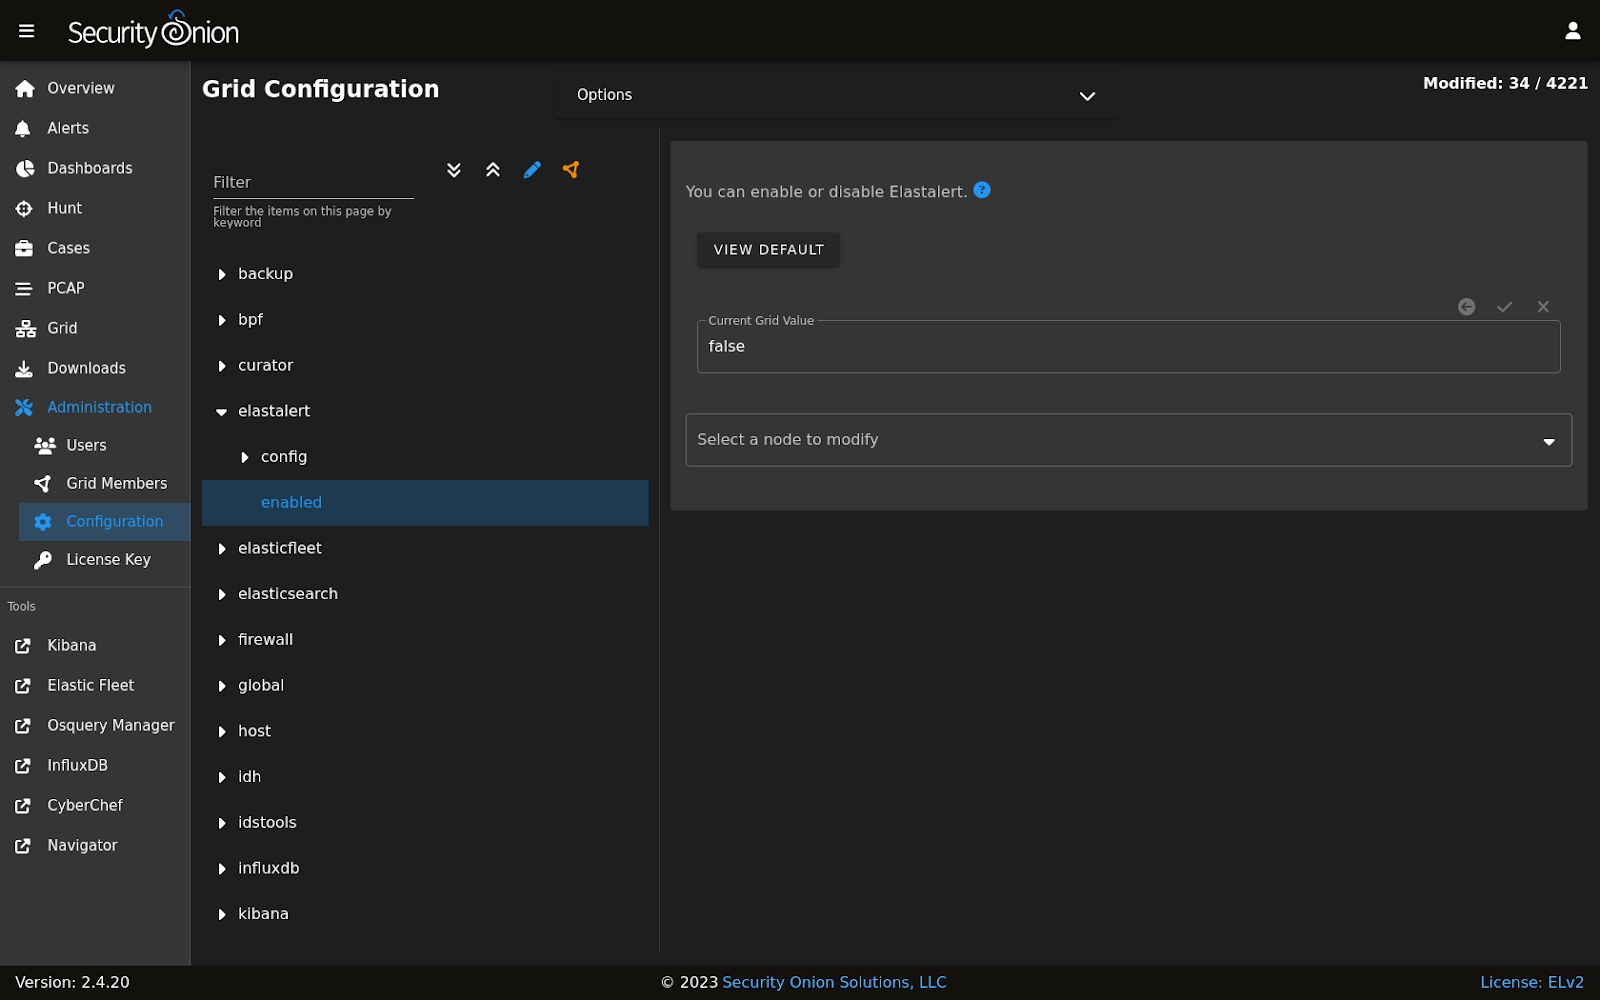Screen dimensions: 1600x1000
Task: Expand the global tree node
Action: click(222, 686)
